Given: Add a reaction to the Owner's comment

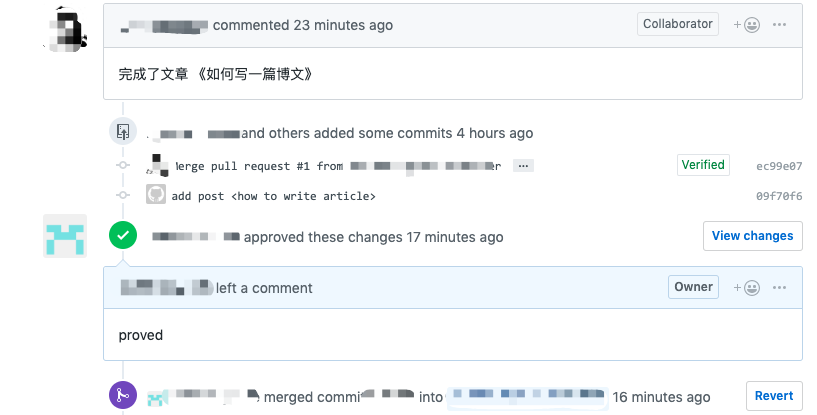Looking at the screenshot, I should point(746,288).
